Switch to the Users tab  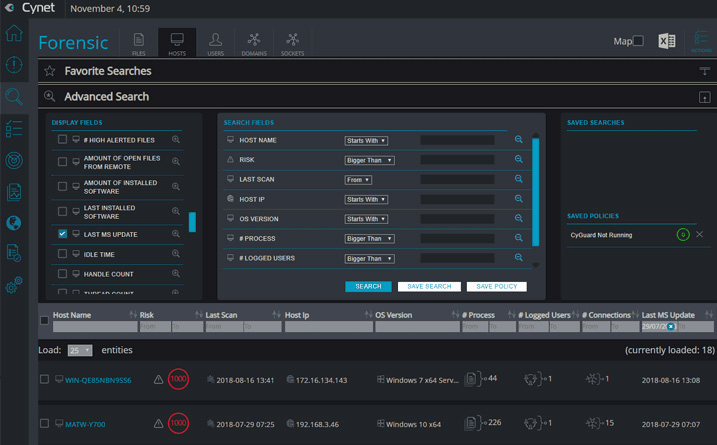(215, 42)
